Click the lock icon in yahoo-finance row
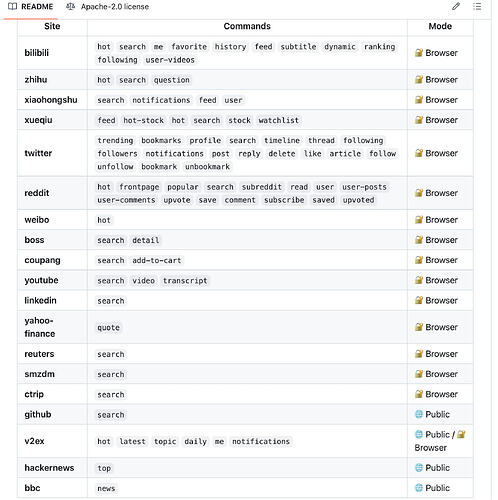498x500 pixels. point(419,327)
